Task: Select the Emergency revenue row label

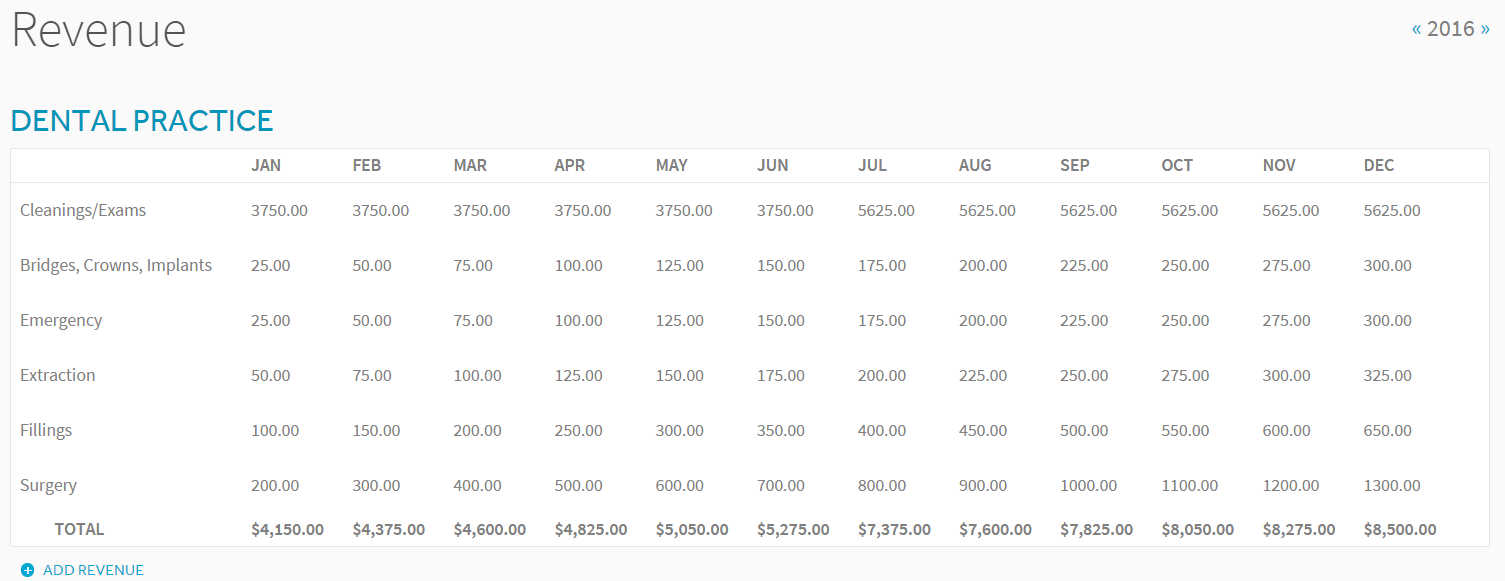Action: click(x=61, y=321)
